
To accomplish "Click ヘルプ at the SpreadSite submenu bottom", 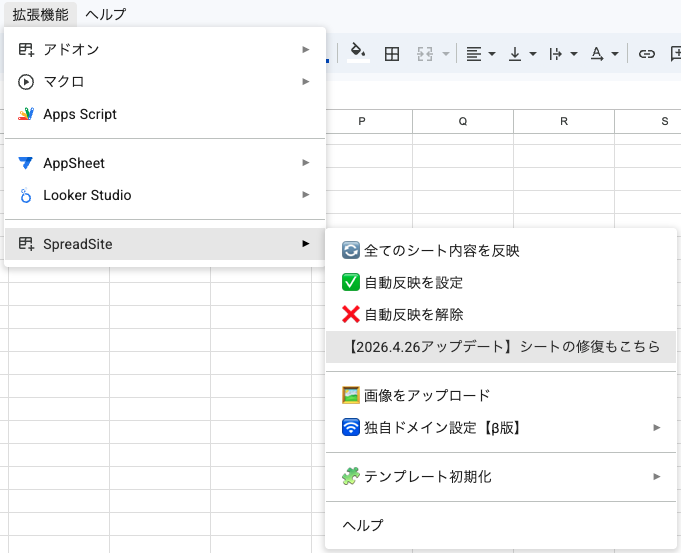I will pyautogui.click(x=363, y=525).
